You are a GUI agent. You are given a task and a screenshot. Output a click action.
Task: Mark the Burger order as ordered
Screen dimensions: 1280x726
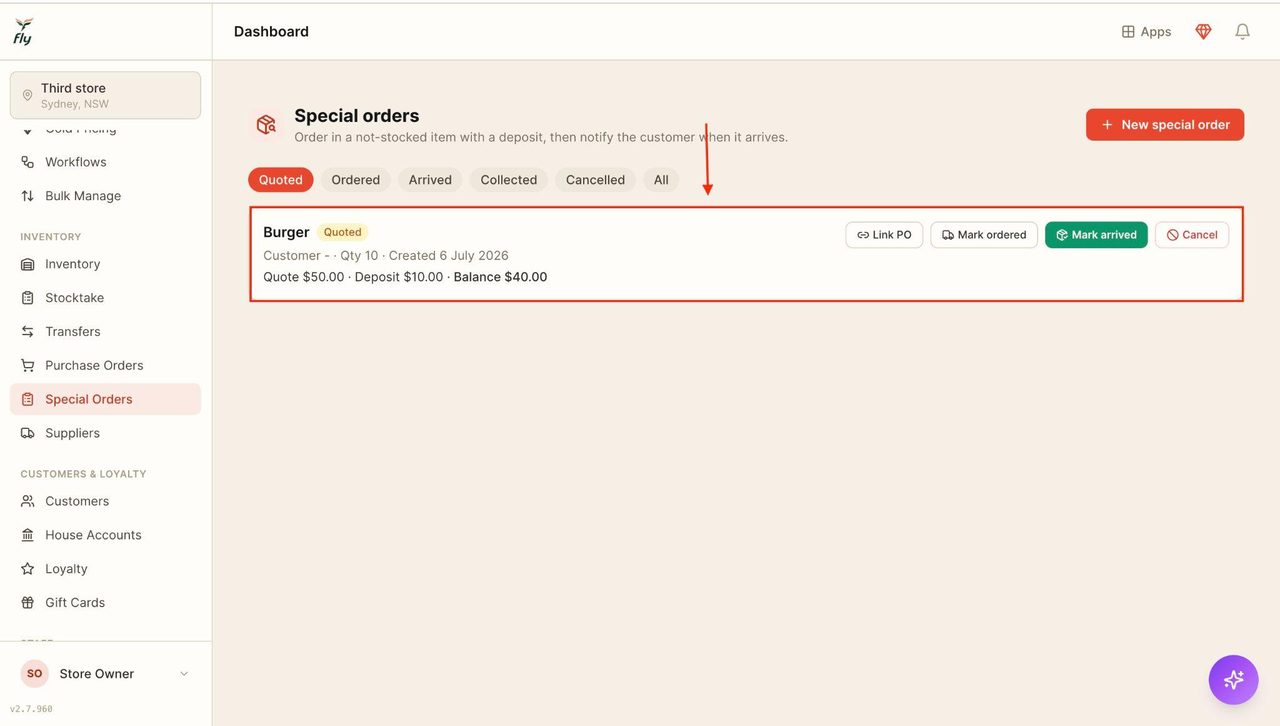984,235
